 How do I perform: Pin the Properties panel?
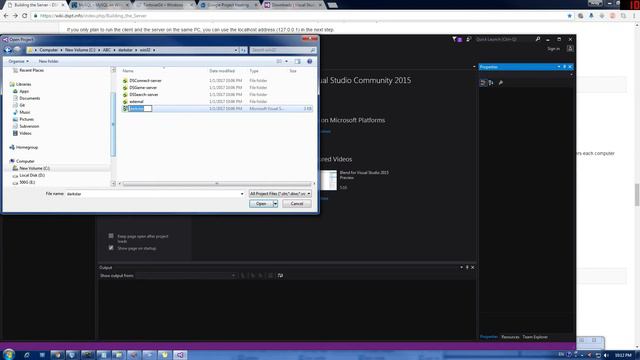(x=564, y=67)
